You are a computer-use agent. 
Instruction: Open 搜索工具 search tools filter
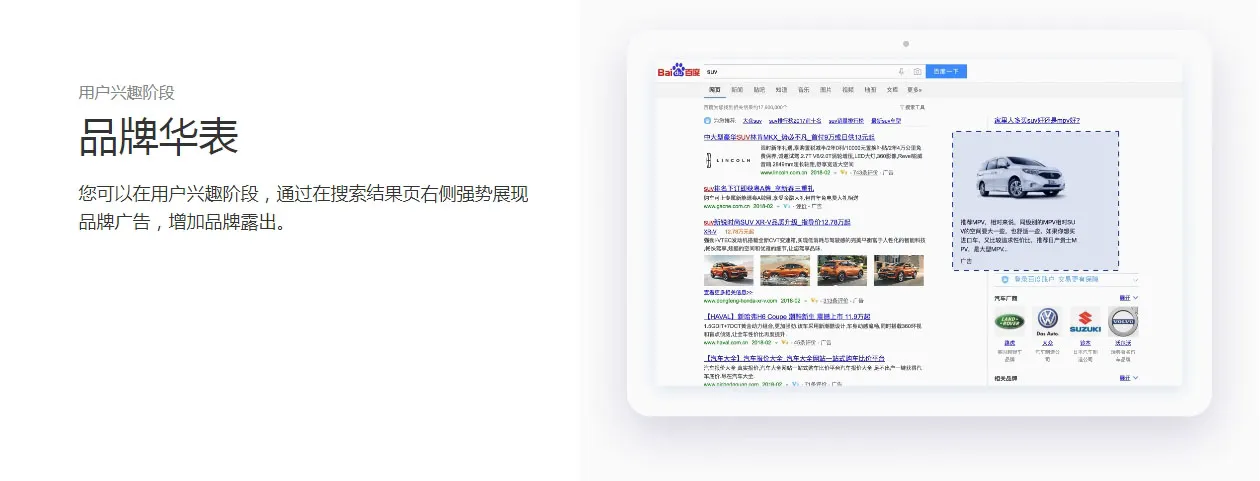coord(912,105)
